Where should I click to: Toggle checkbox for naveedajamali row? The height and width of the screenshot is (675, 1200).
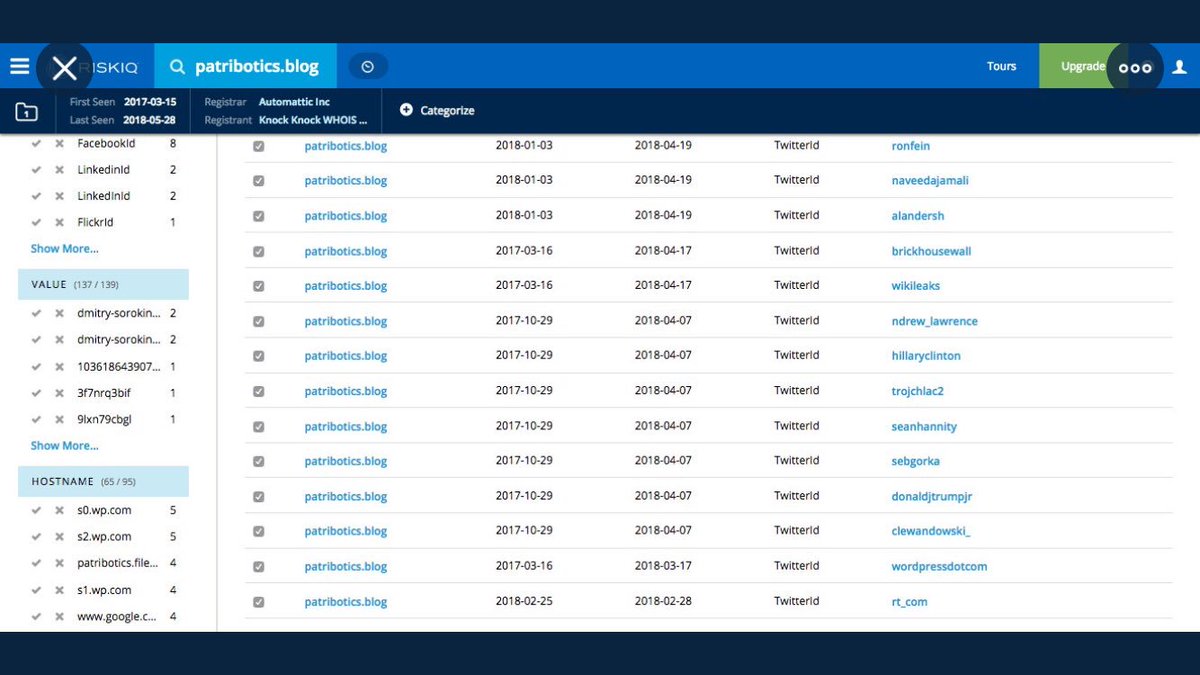coord(258,181)
